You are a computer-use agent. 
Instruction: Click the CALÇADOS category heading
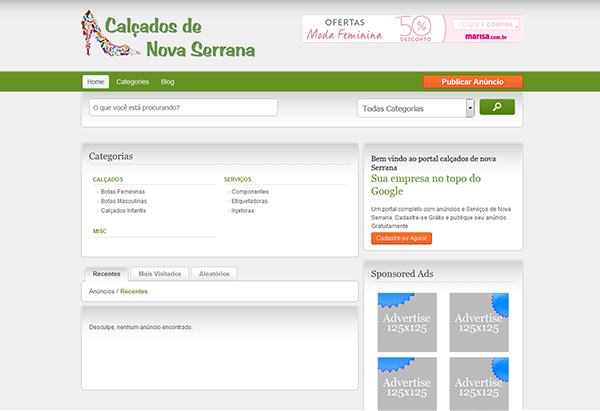click(108, 179)
